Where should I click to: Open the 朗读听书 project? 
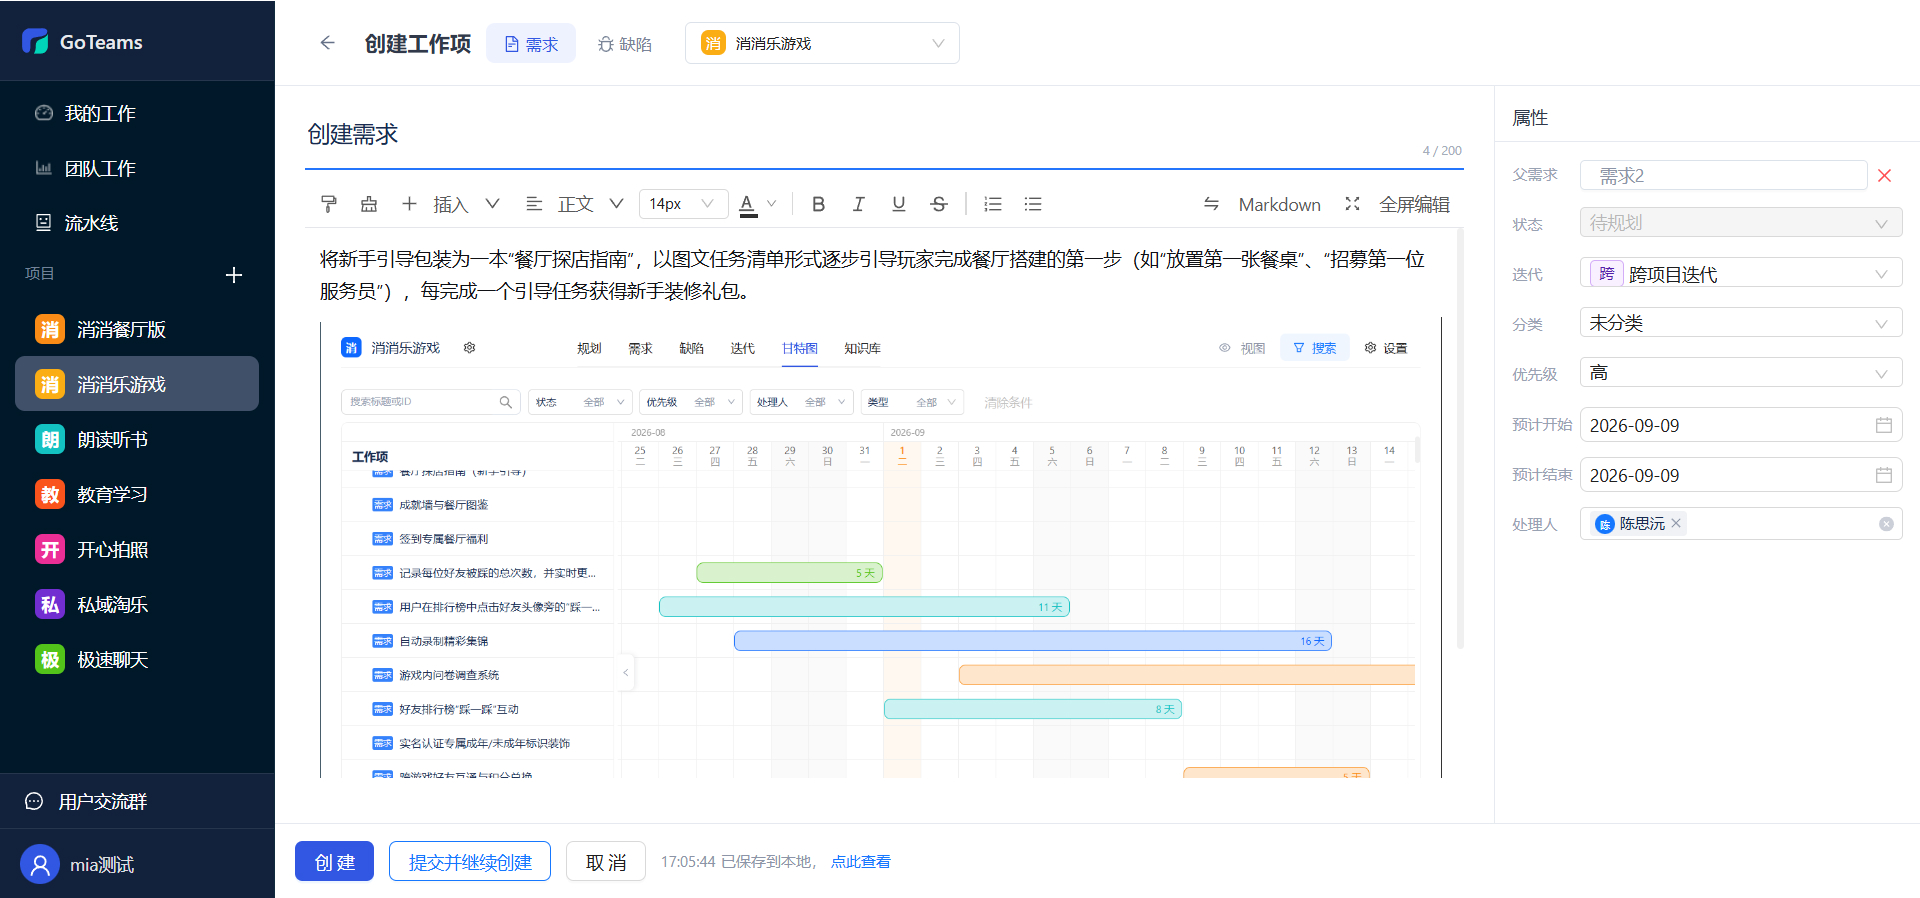[x=137, y=439]
